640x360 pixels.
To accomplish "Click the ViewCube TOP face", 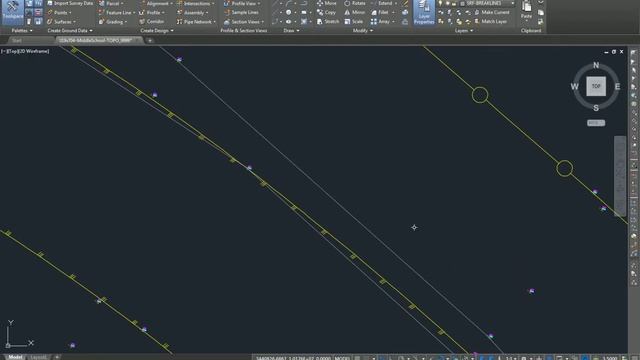I will 596,86.
